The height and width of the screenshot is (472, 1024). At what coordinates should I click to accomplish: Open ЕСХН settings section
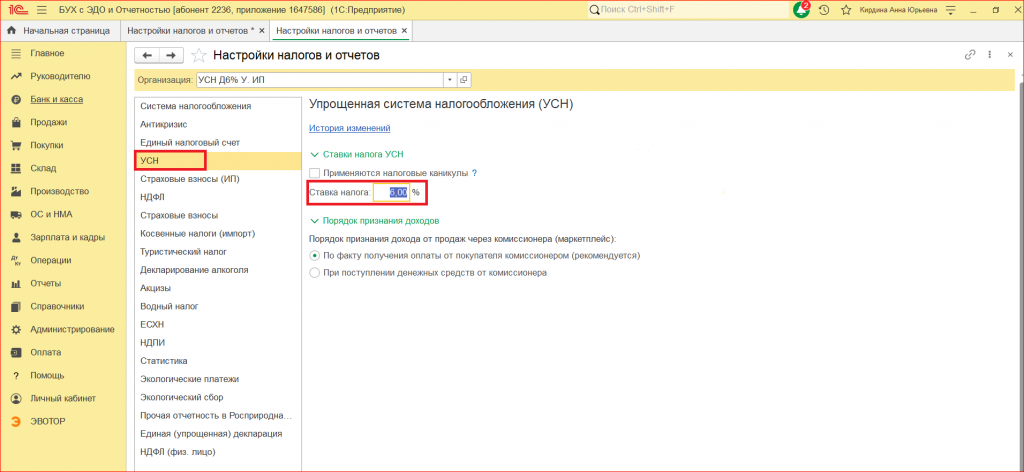(x=217, y=324)
